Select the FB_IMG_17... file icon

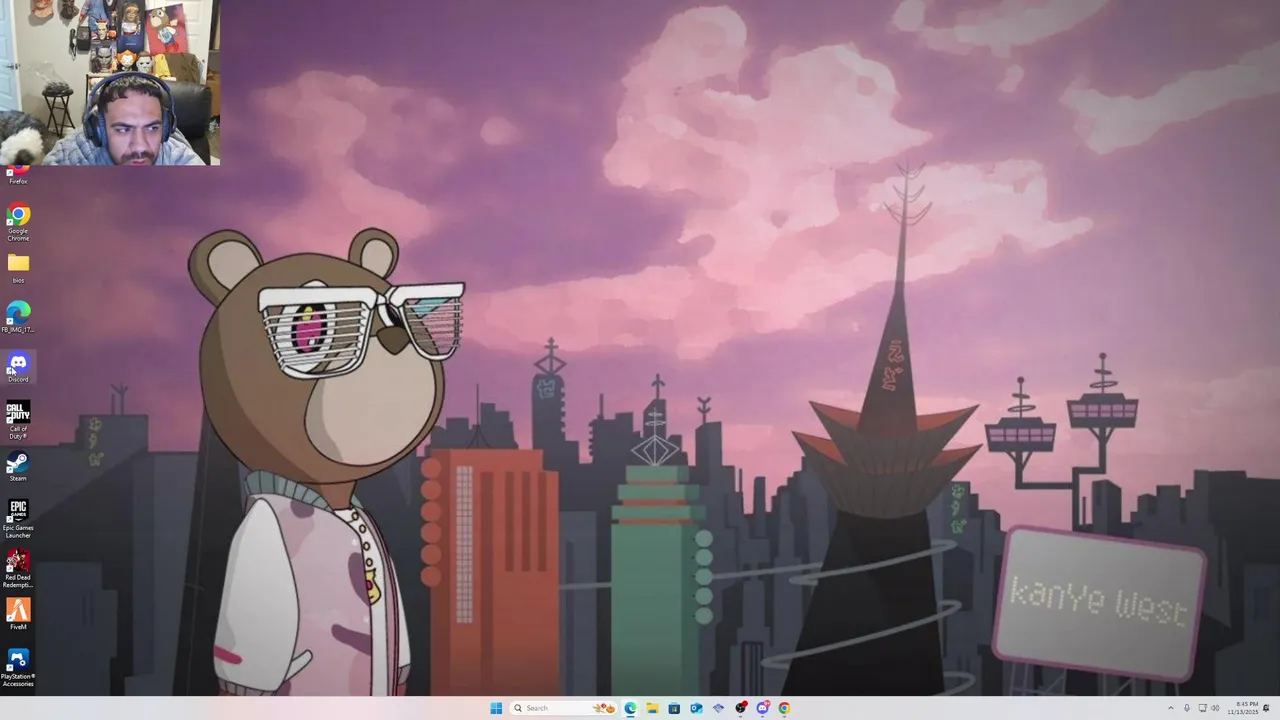tap(18, 317)
